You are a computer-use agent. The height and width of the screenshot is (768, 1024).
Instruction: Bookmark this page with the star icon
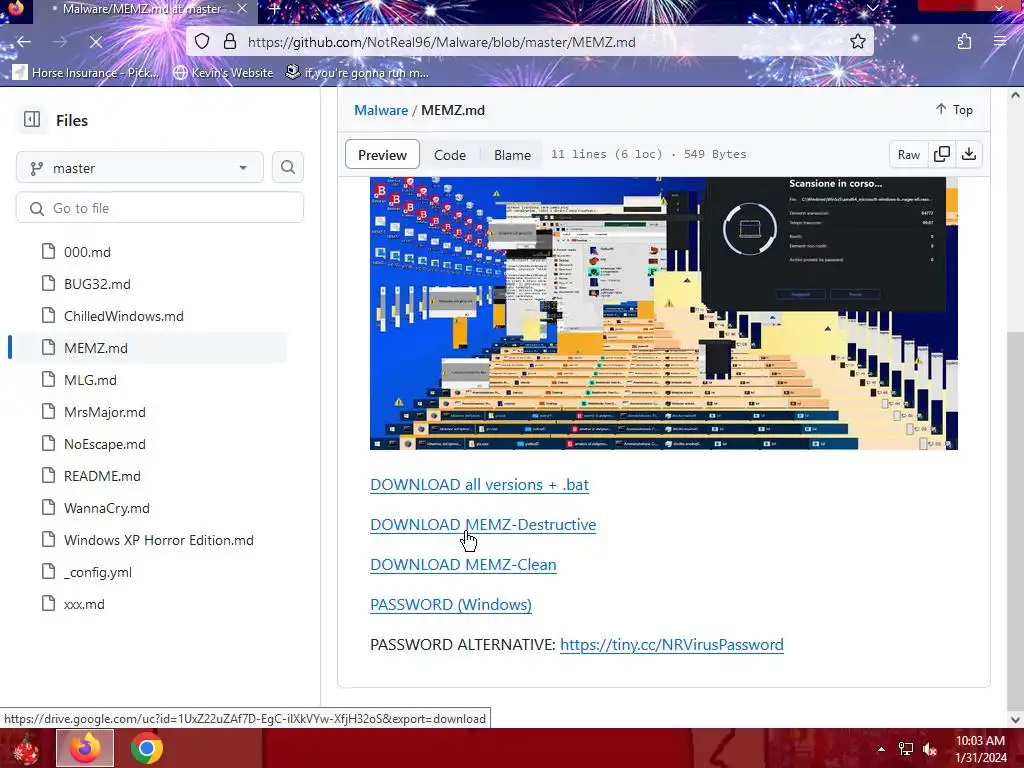pos(857,42)
